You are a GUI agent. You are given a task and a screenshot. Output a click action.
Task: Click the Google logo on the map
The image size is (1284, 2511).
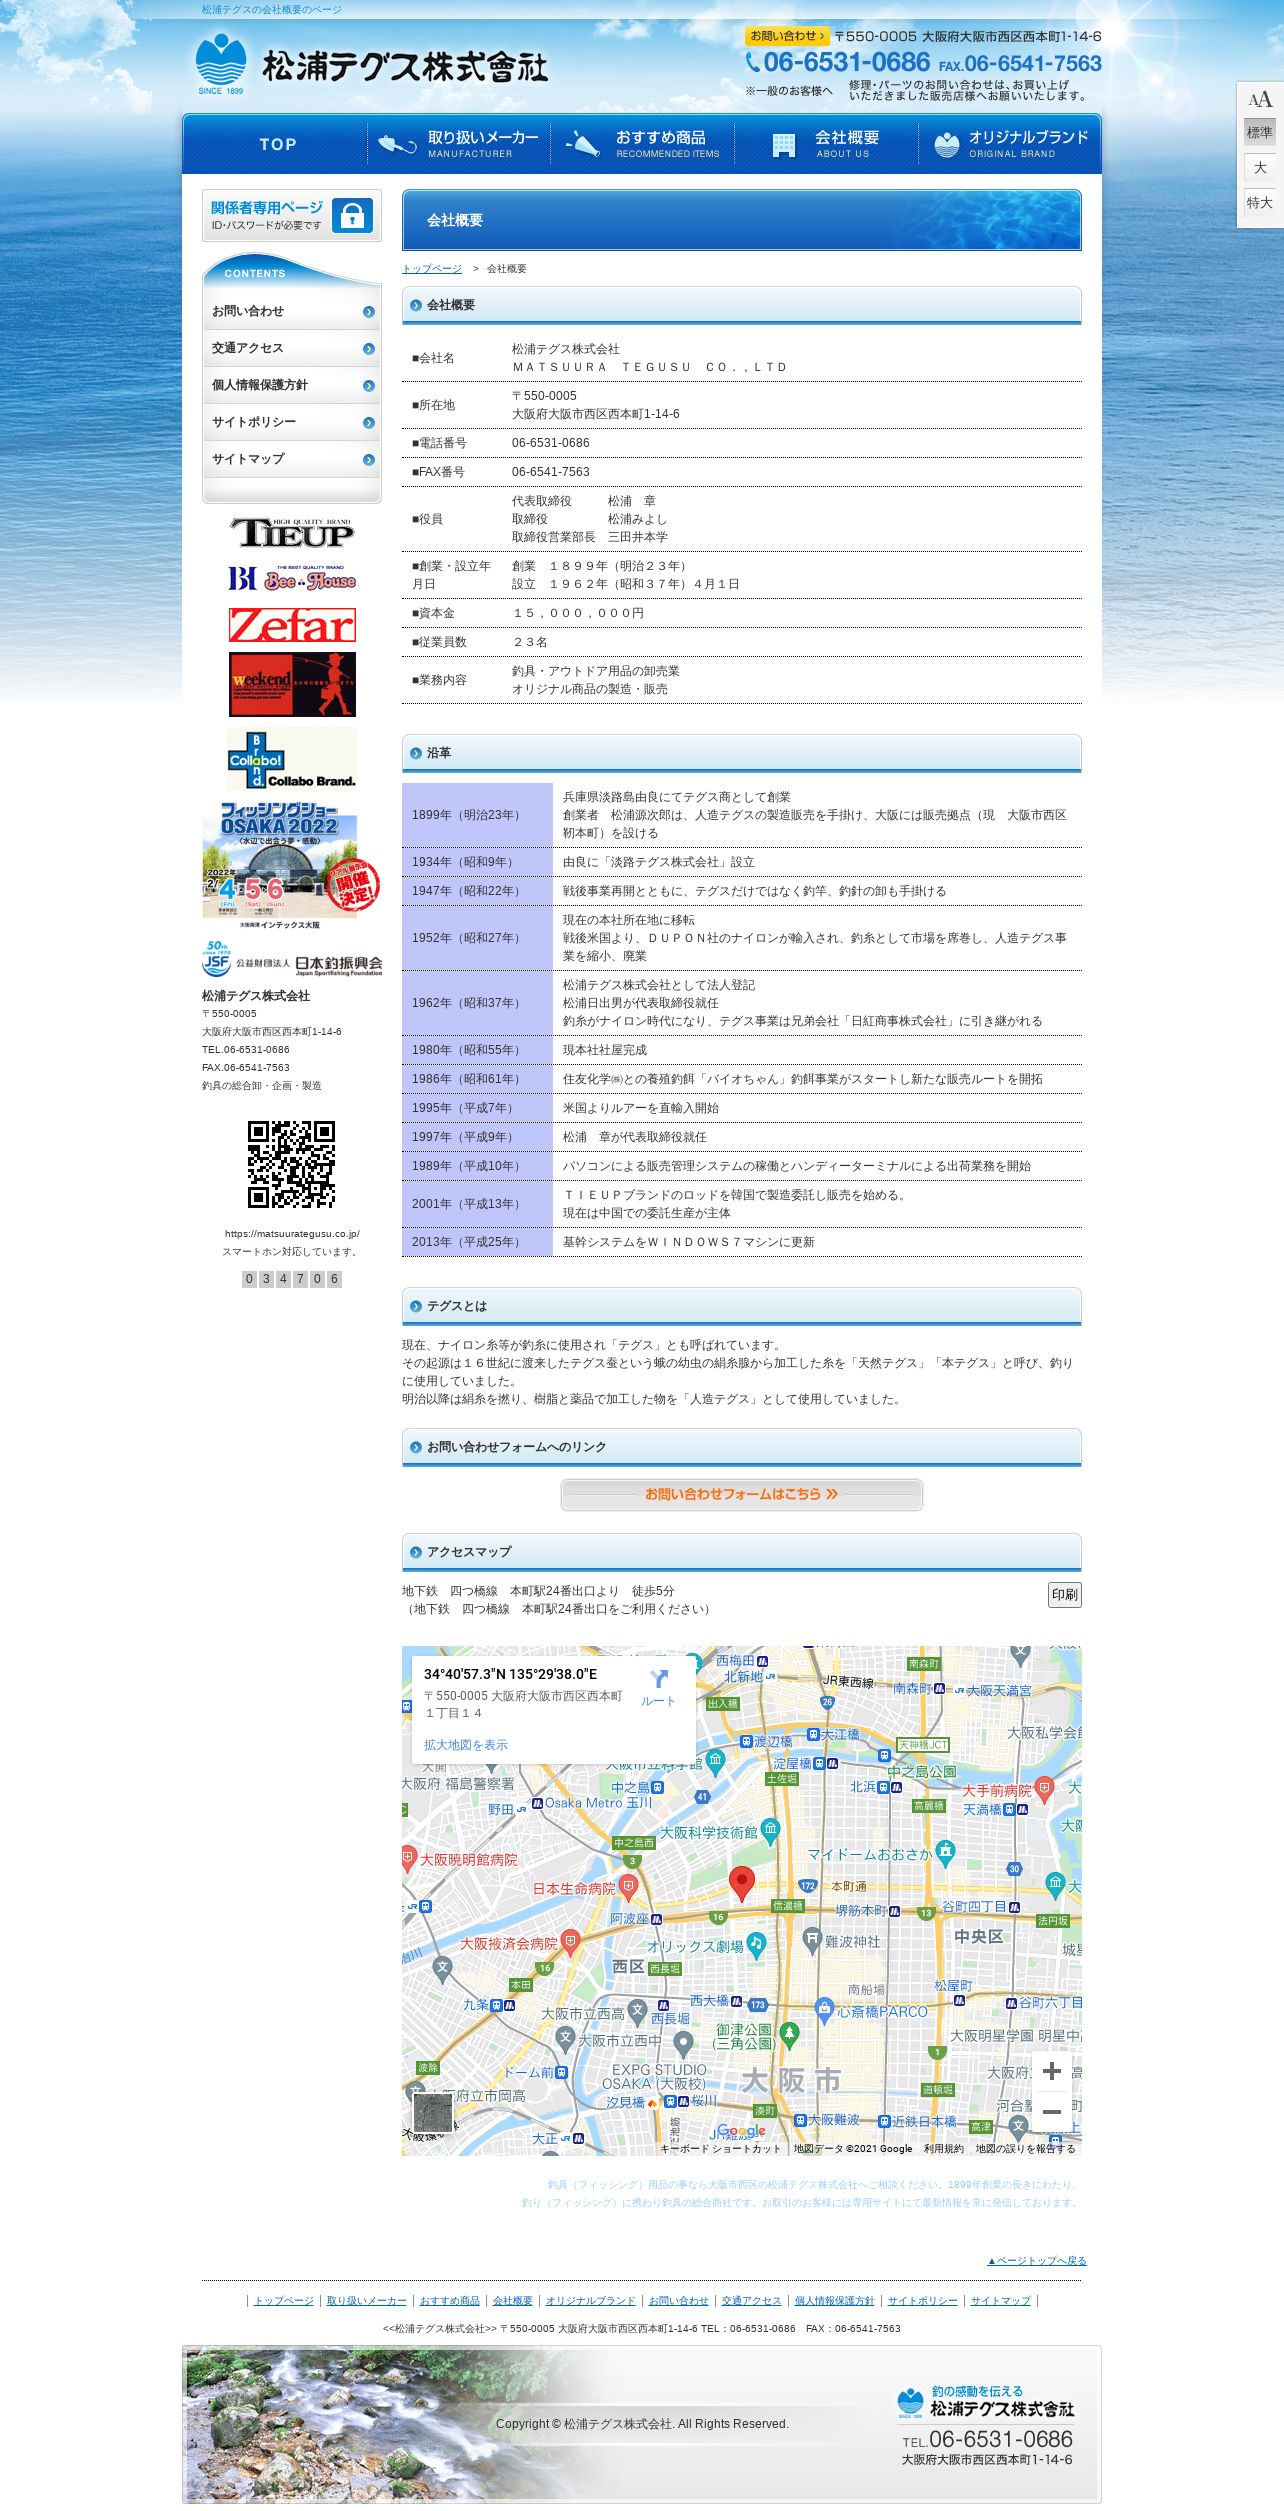(x=741, y=2131)
